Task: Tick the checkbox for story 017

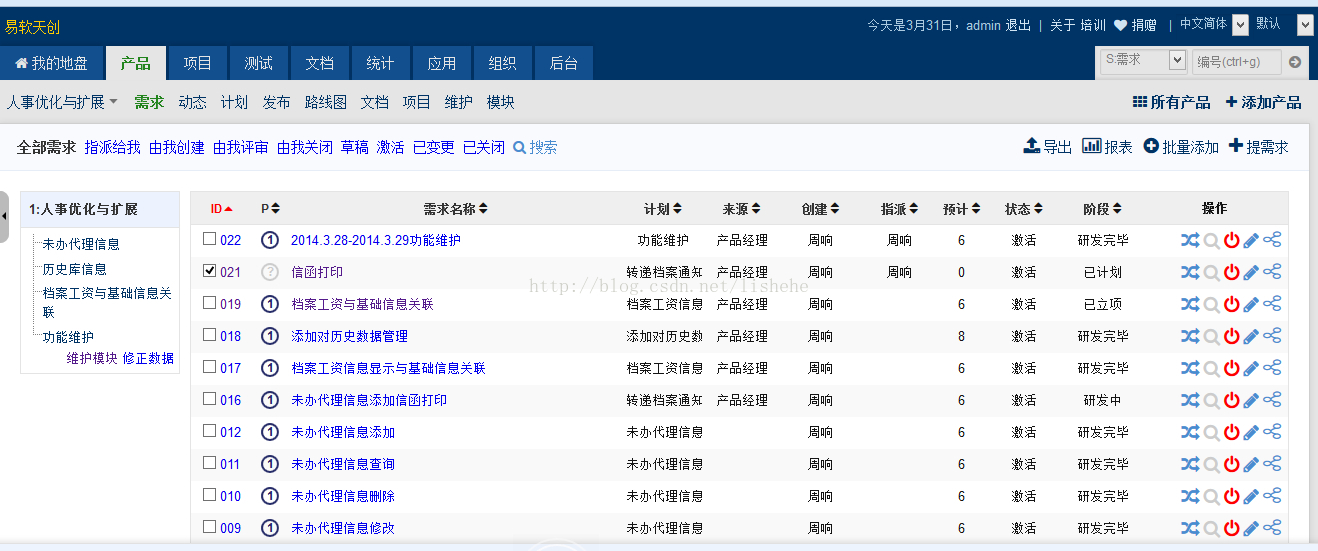Action: [x=209, y=367]
